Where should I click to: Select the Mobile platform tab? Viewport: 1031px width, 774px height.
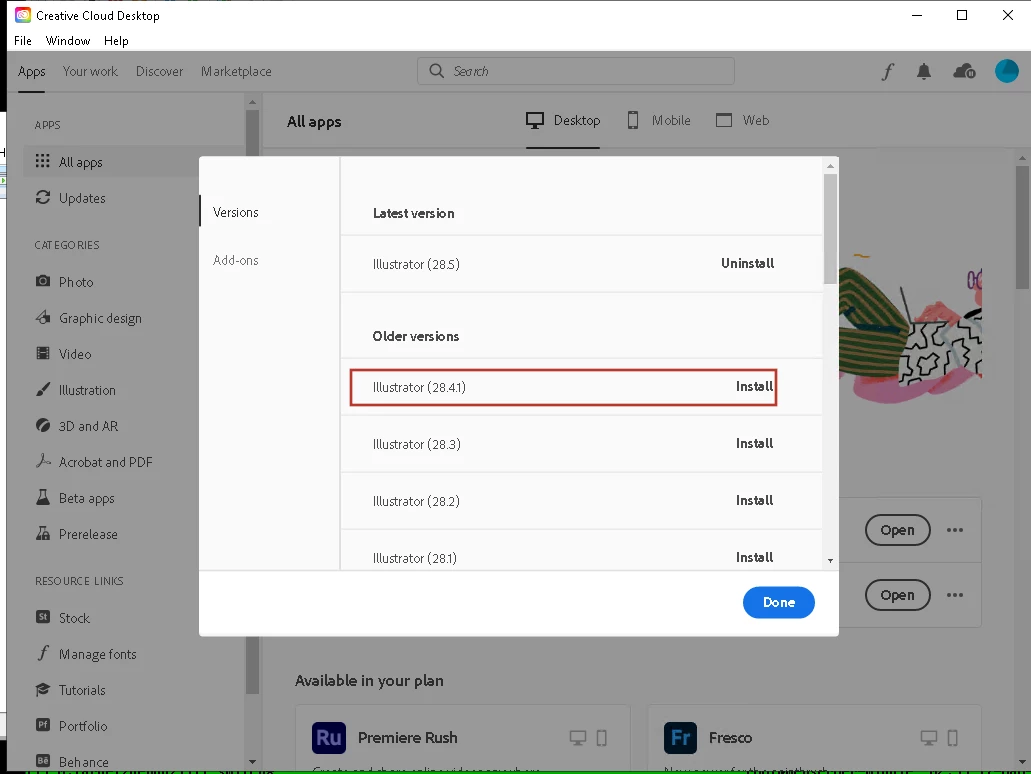[658, 120]
